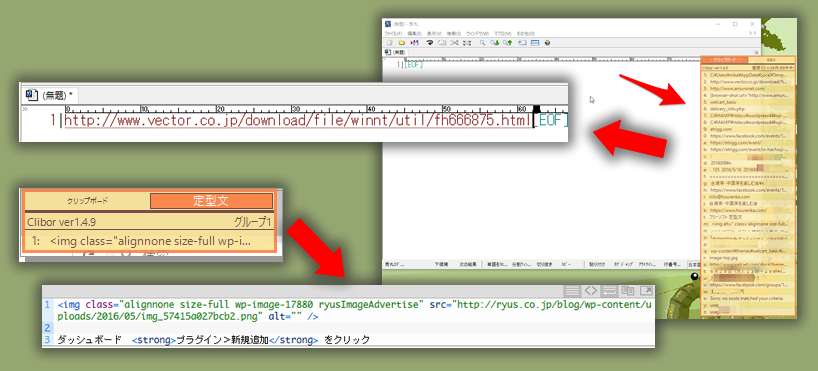Click the vector.co.jp URL in the editor
Image resolution: width=818 pixels, height=371 pixels.
pyautogui.click(x=297, y=121)
